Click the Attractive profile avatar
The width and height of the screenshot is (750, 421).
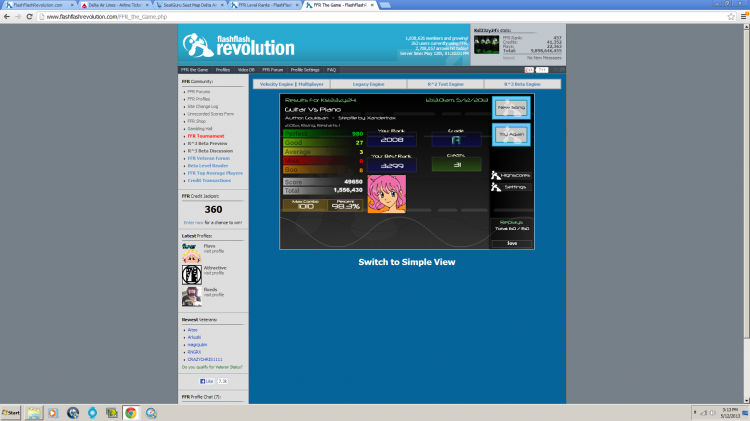click(x=191, y=275)
